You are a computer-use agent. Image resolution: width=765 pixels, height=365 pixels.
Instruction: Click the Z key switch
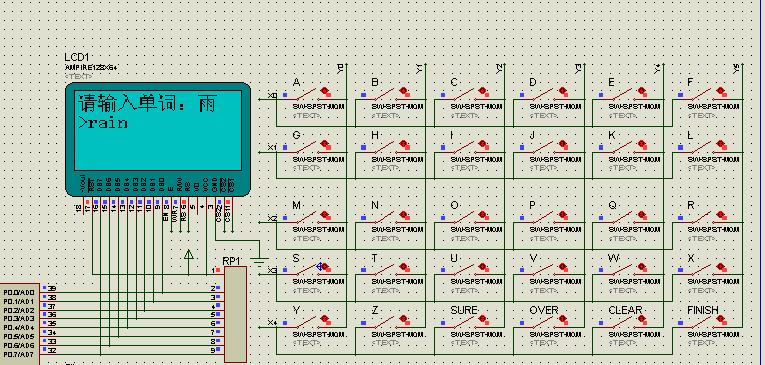coord(384,320)
